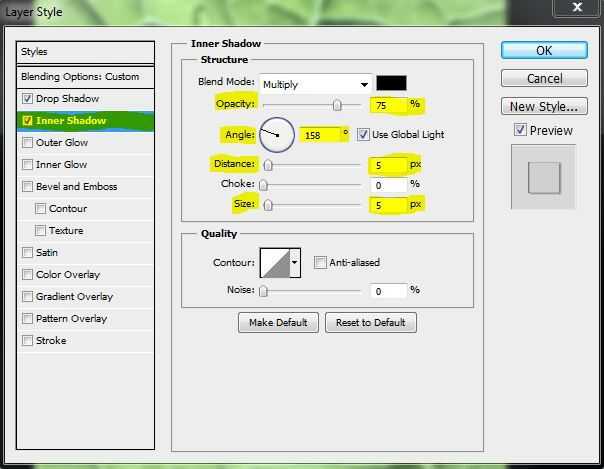Enable the Pattern Overlay checkbox

pyautogui.click(x=27, y=318)
